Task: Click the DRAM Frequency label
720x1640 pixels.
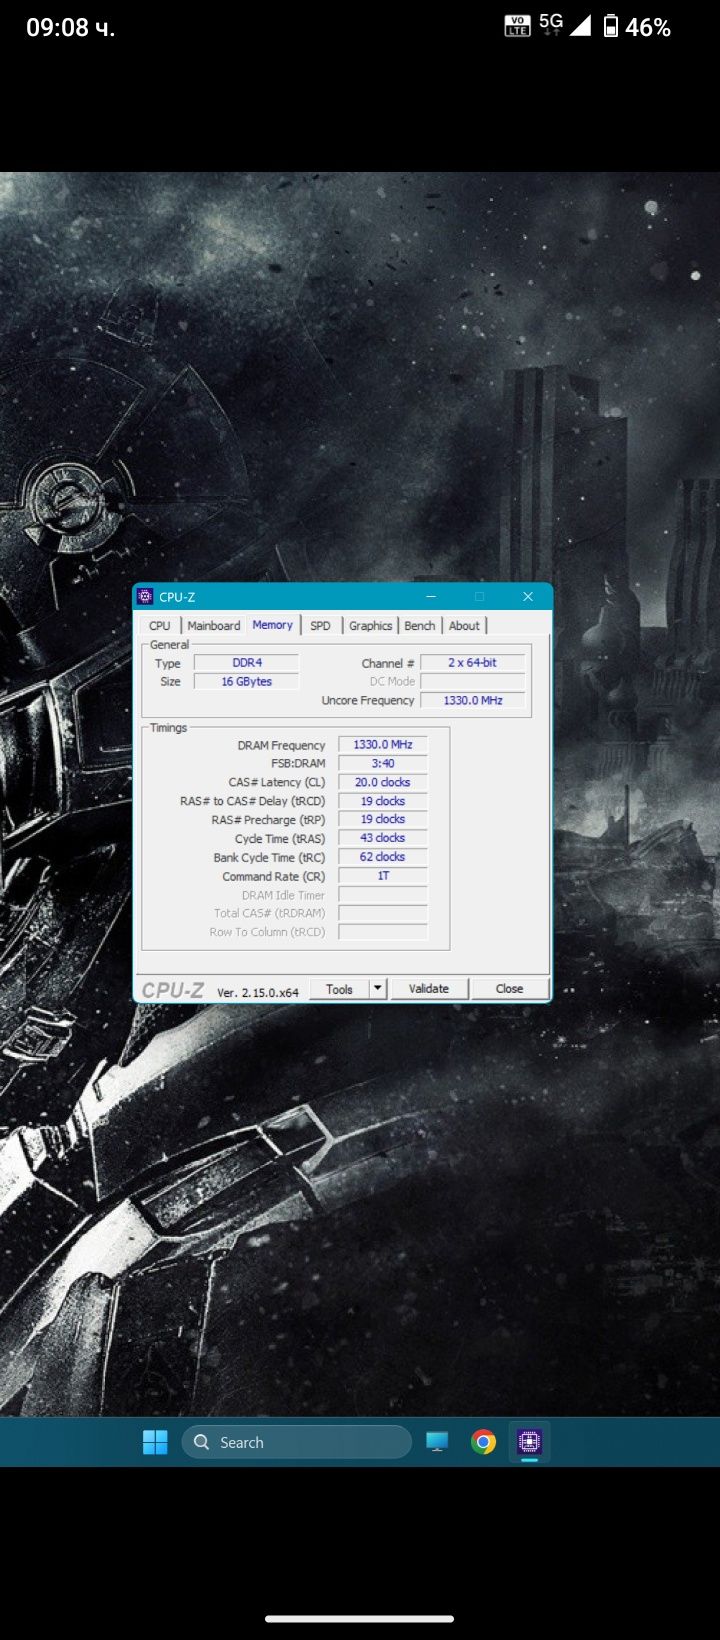Action: pyautogui.click(x=281, y=746)
